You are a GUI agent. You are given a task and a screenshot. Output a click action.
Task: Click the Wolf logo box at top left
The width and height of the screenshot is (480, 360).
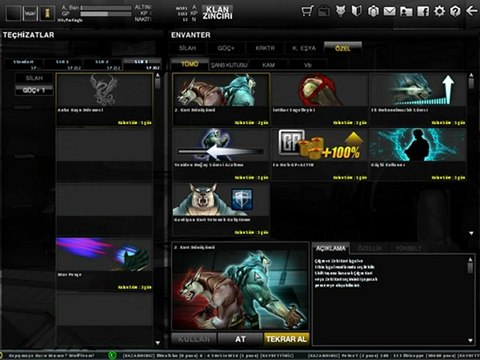pyautogui.click(x=30, y=13)
